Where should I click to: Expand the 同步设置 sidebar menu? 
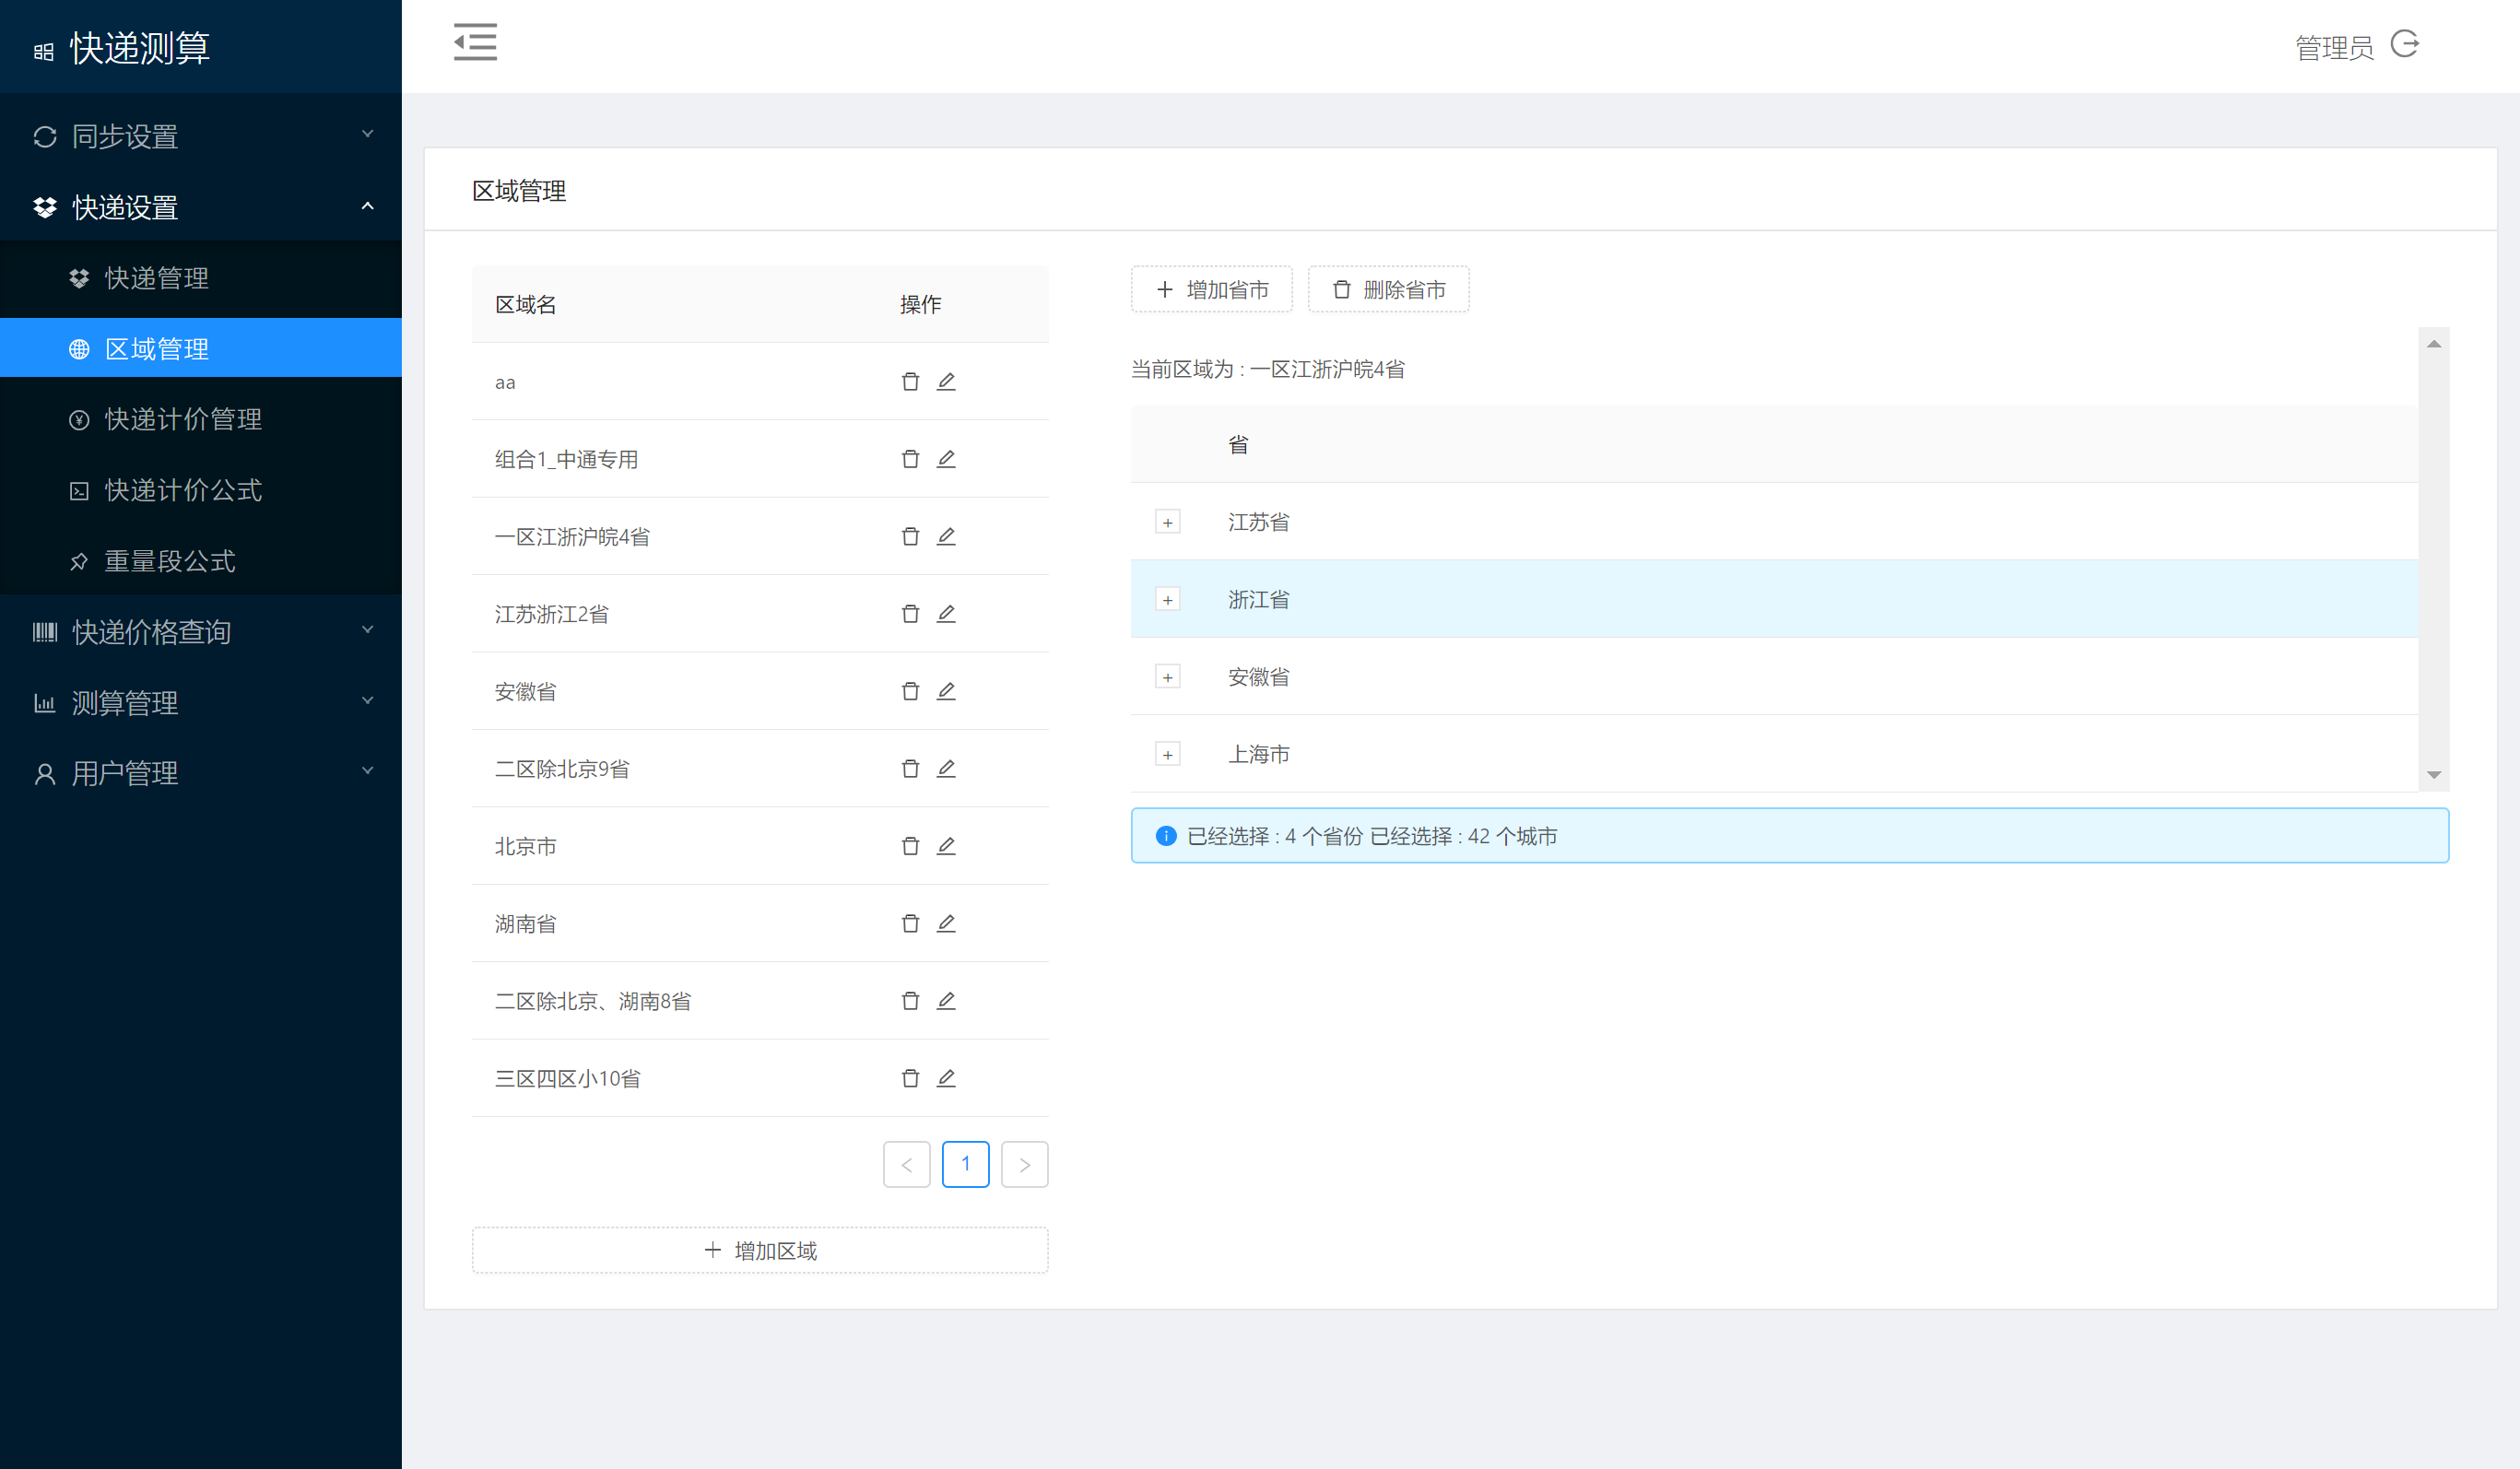[x=201, y=136]
